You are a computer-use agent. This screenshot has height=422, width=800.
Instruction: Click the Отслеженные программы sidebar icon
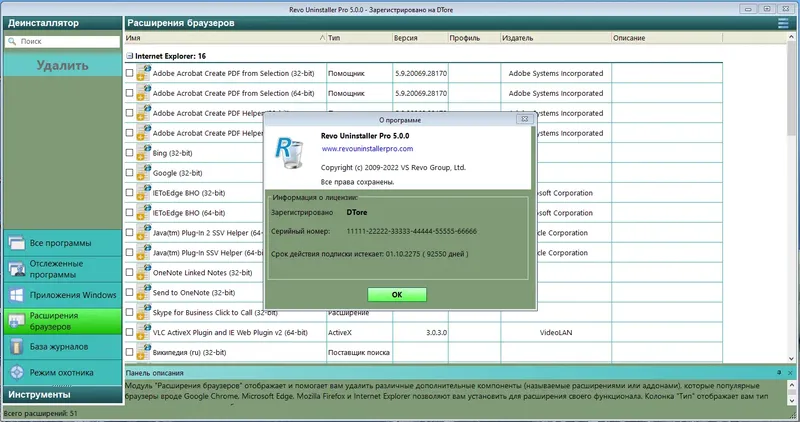click(x=16, y=269)
